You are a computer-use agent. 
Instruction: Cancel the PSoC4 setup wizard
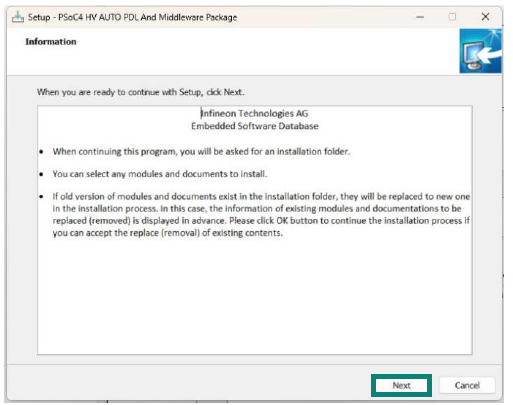pyautogui.click(x=467, y=385)
